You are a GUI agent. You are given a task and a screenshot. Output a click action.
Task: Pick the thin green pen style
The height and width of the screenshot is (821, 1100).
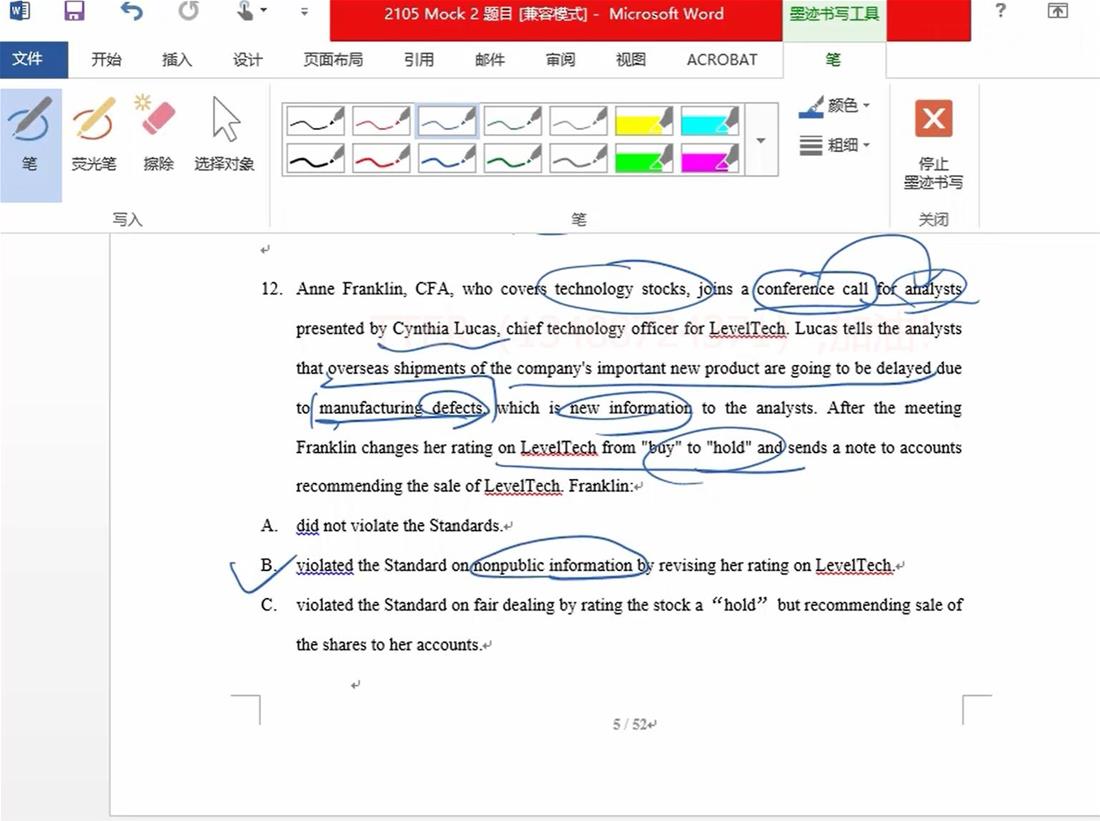tap(513, 121)
